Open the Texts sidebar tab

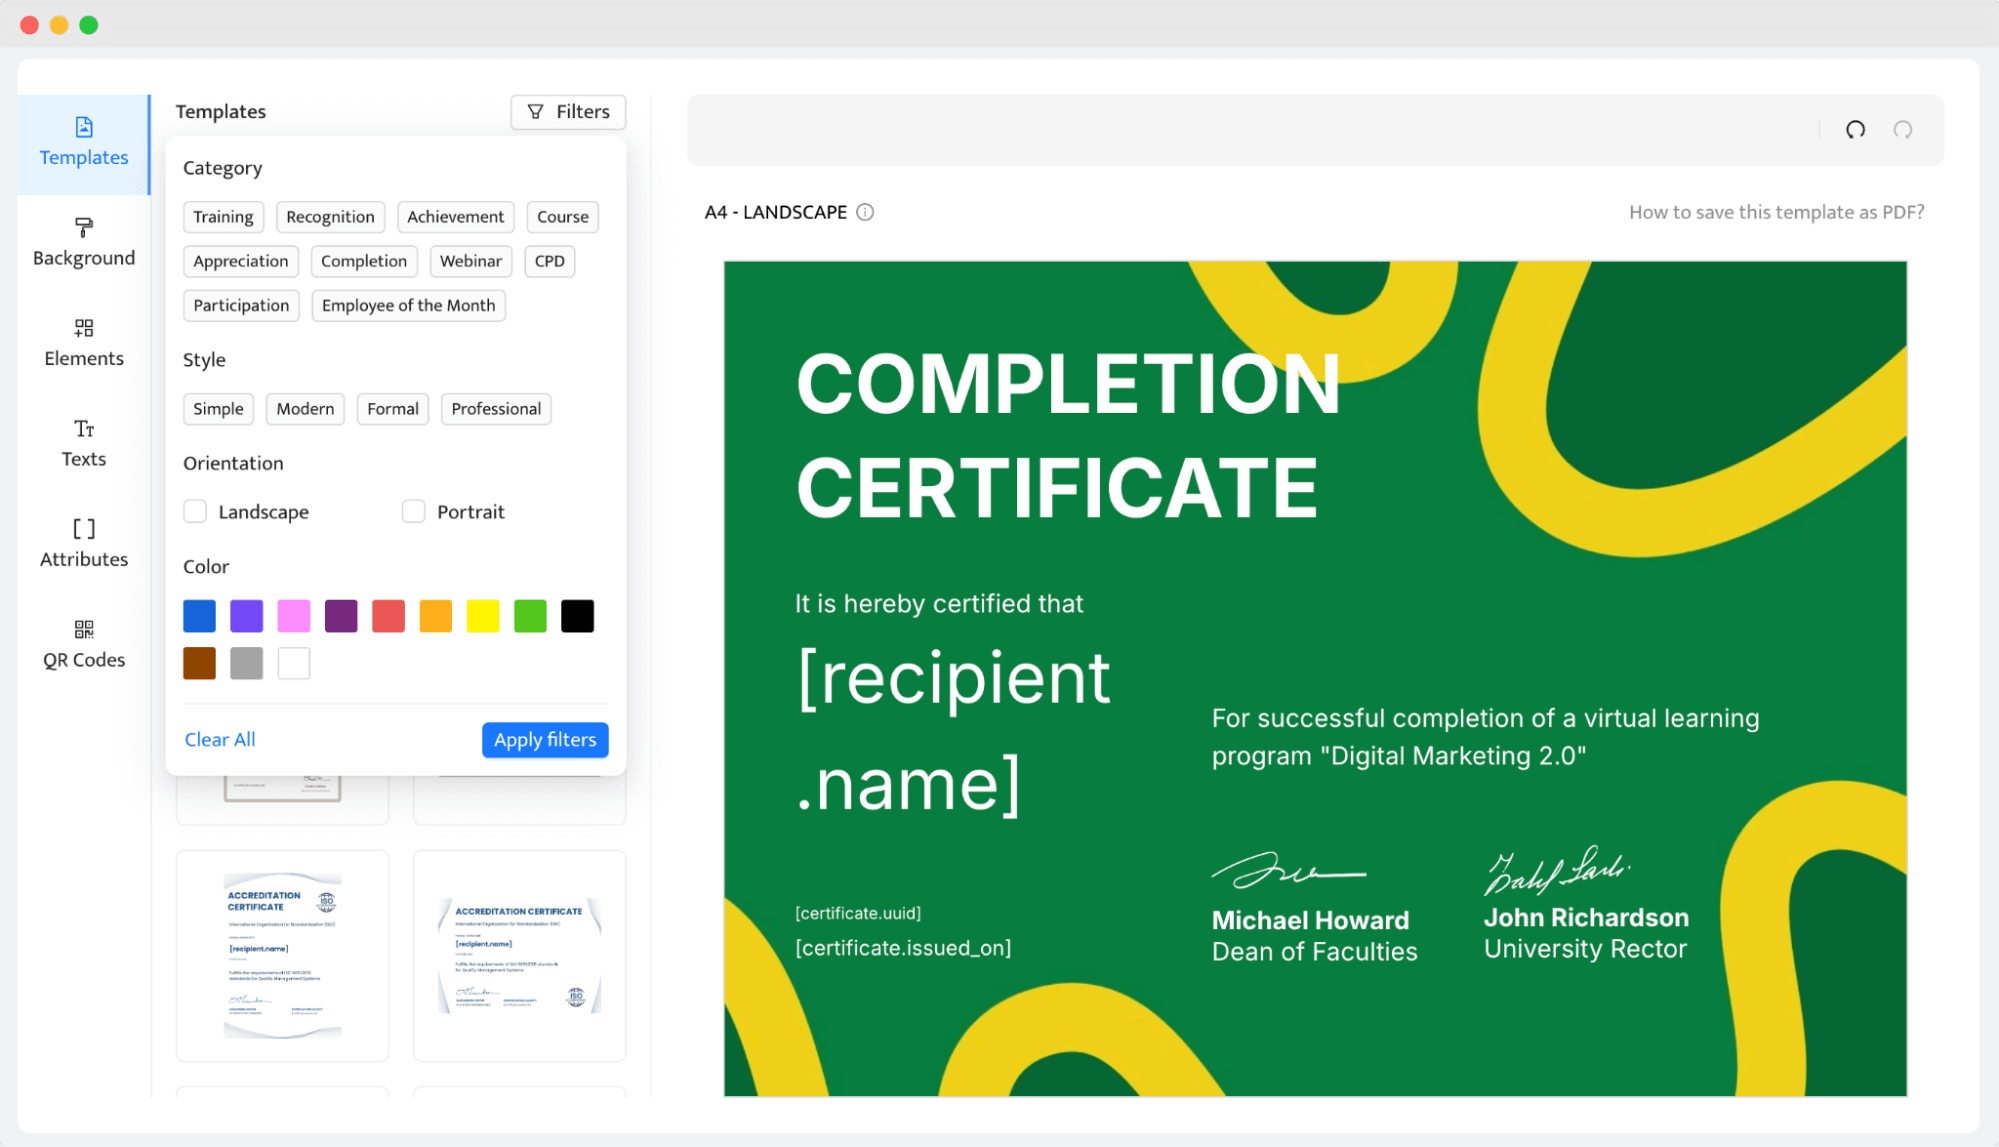tap(84, 444)
